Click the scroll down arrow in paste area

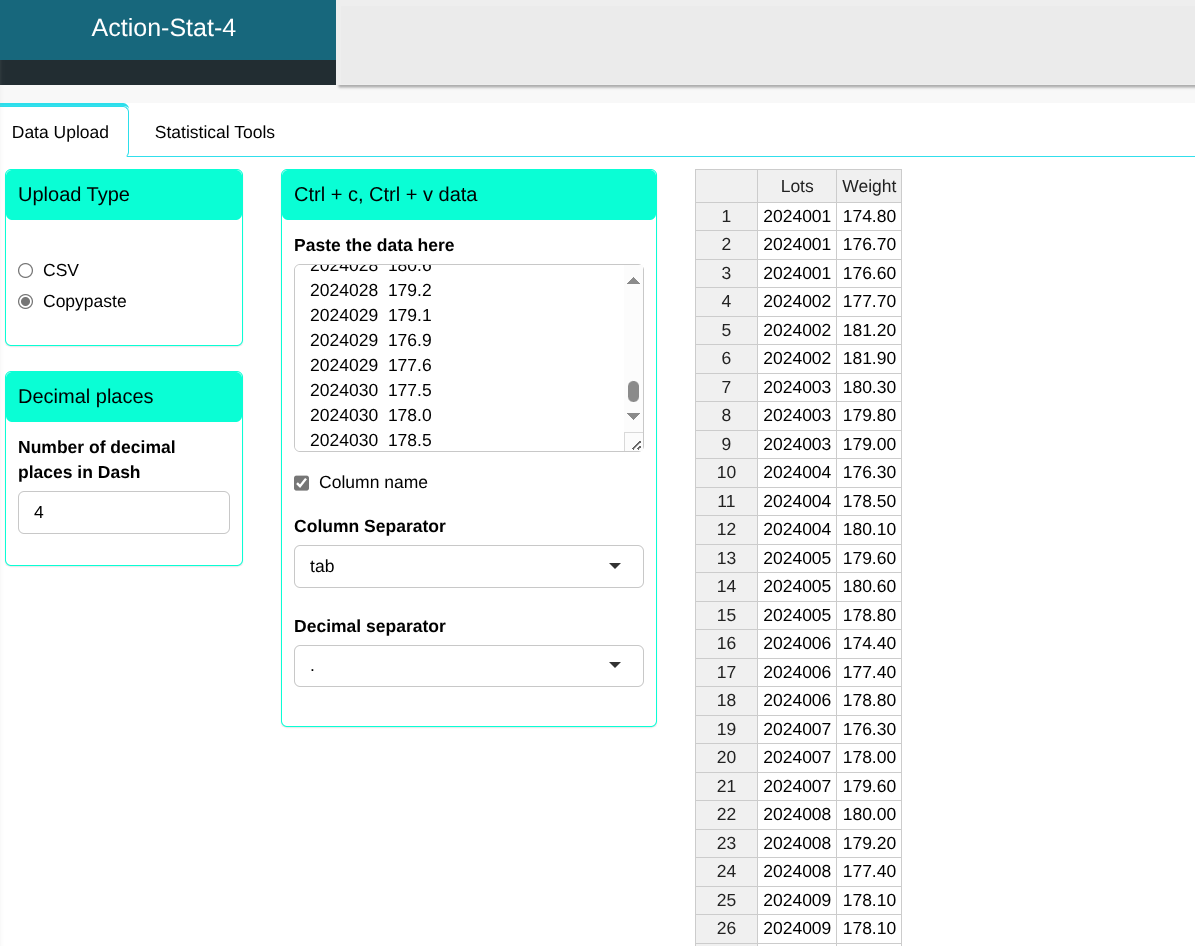click(633, 416)
